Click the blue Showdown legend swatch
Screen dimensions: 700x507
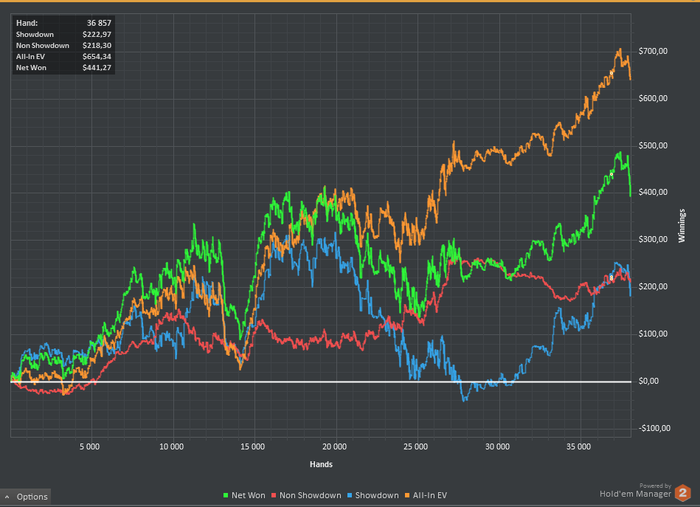pos(350,495)
